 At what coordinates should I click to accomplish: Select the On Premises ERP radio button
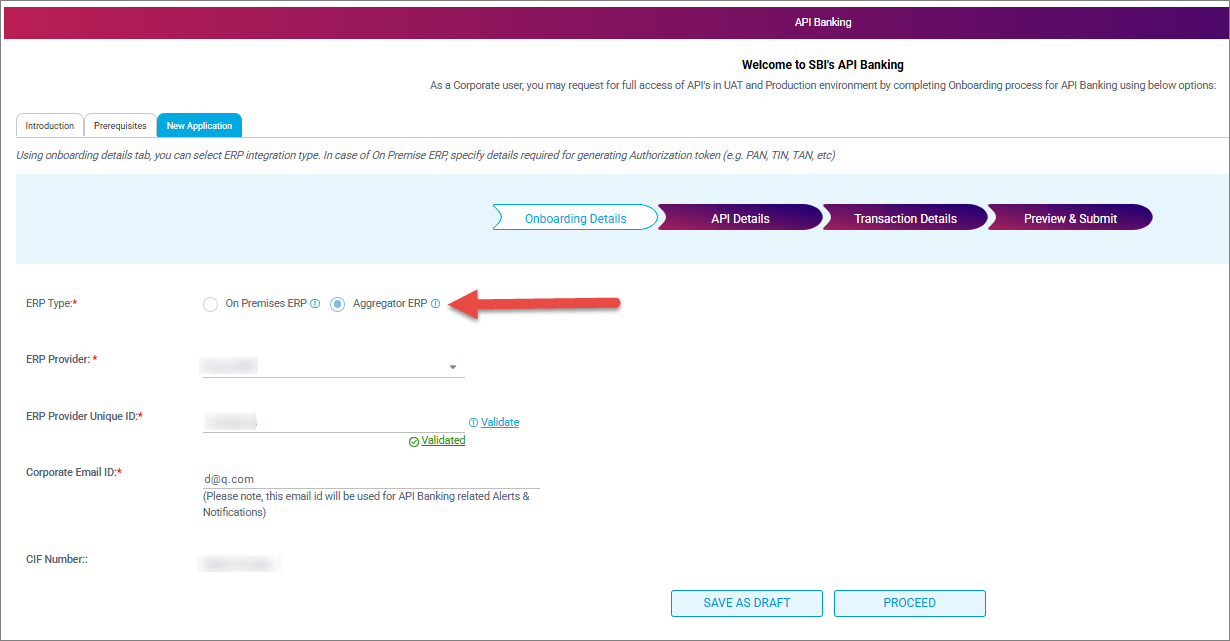[210, 304]
